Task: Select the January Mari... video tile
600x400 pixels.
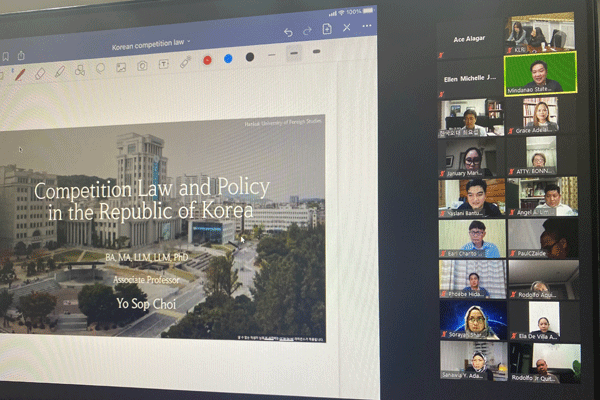Action: (x=472, y=158)
